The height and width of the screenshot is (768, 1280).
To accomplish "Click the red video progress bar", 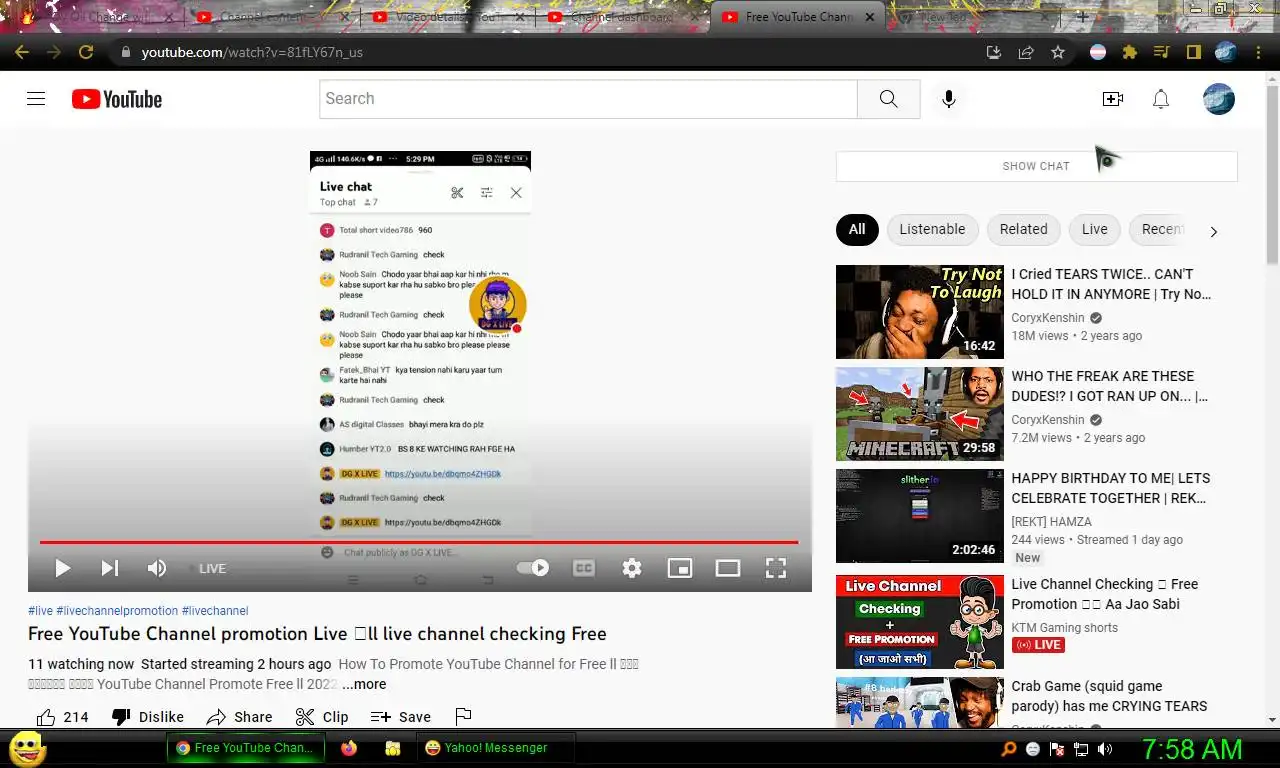I will click(x=419, y=542).
